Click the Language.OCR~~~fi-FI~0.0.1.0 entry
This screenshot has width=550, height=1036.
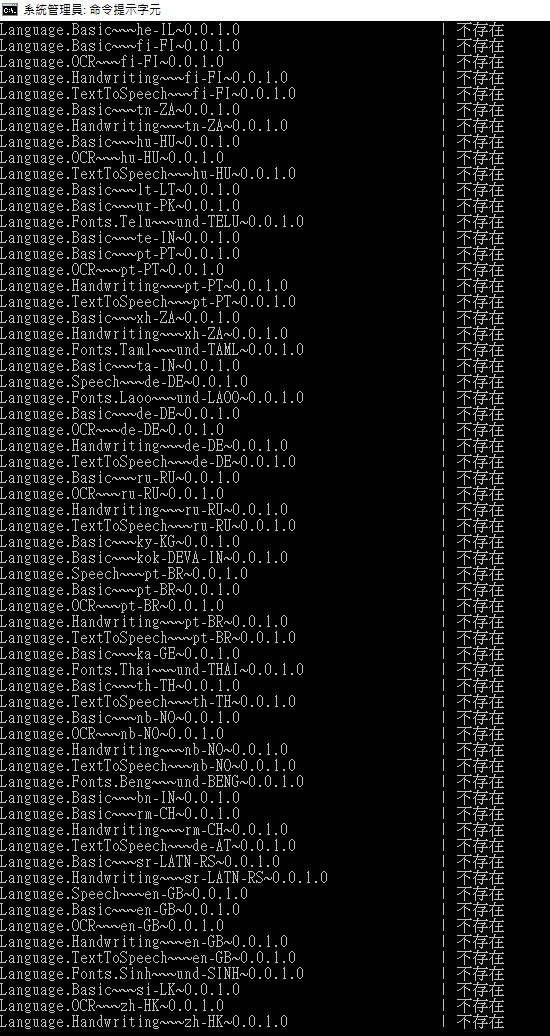112,62
